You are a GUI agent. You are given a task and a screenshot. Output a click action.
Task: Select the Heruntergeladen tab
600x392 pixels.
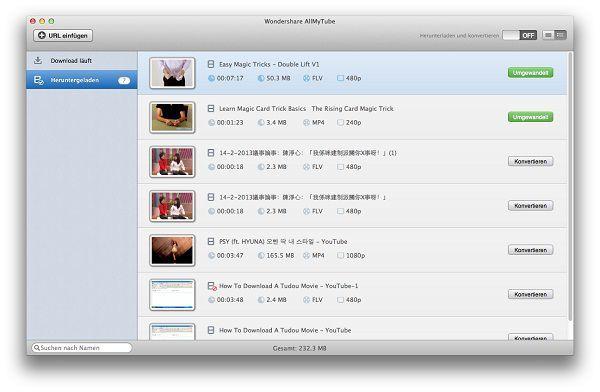(x=82, y=80)
